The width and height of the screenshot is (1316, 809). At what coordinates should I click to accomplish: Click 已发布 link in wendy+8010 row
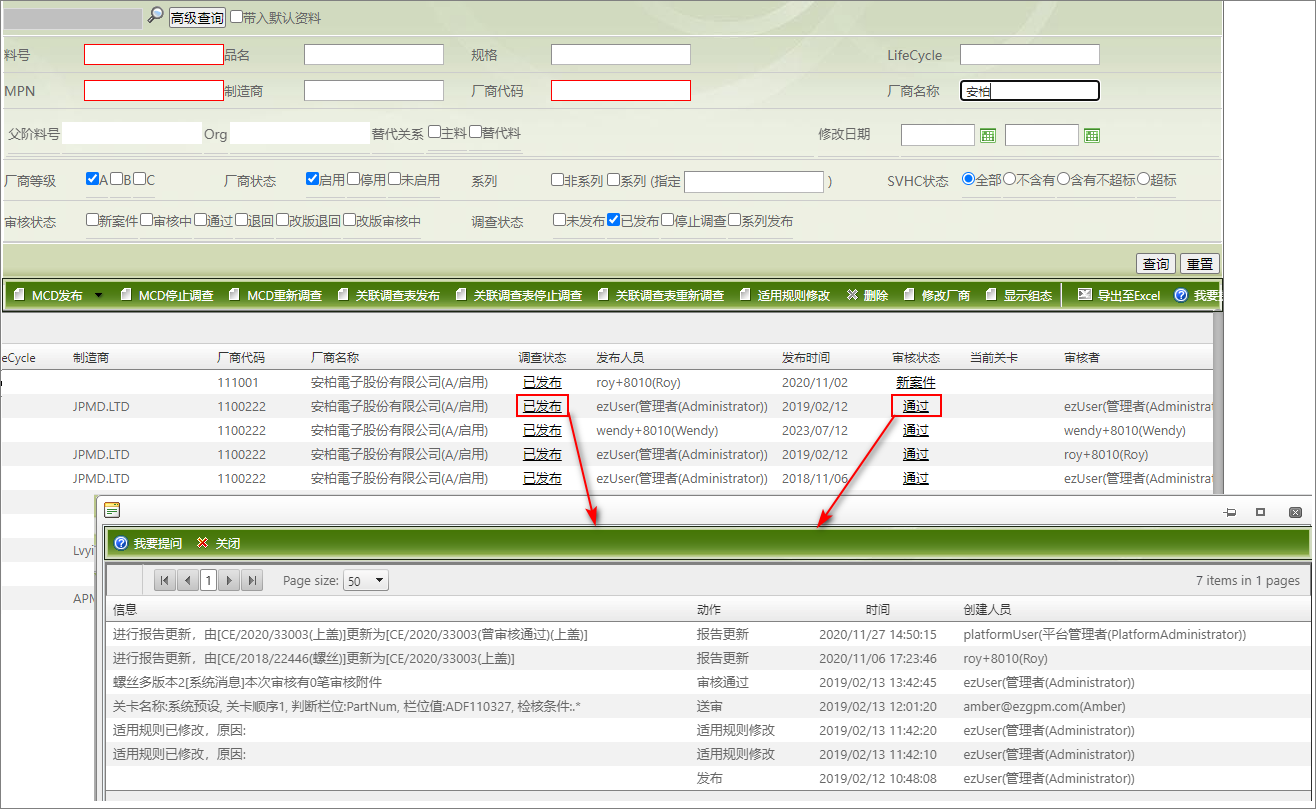[542, 430]
